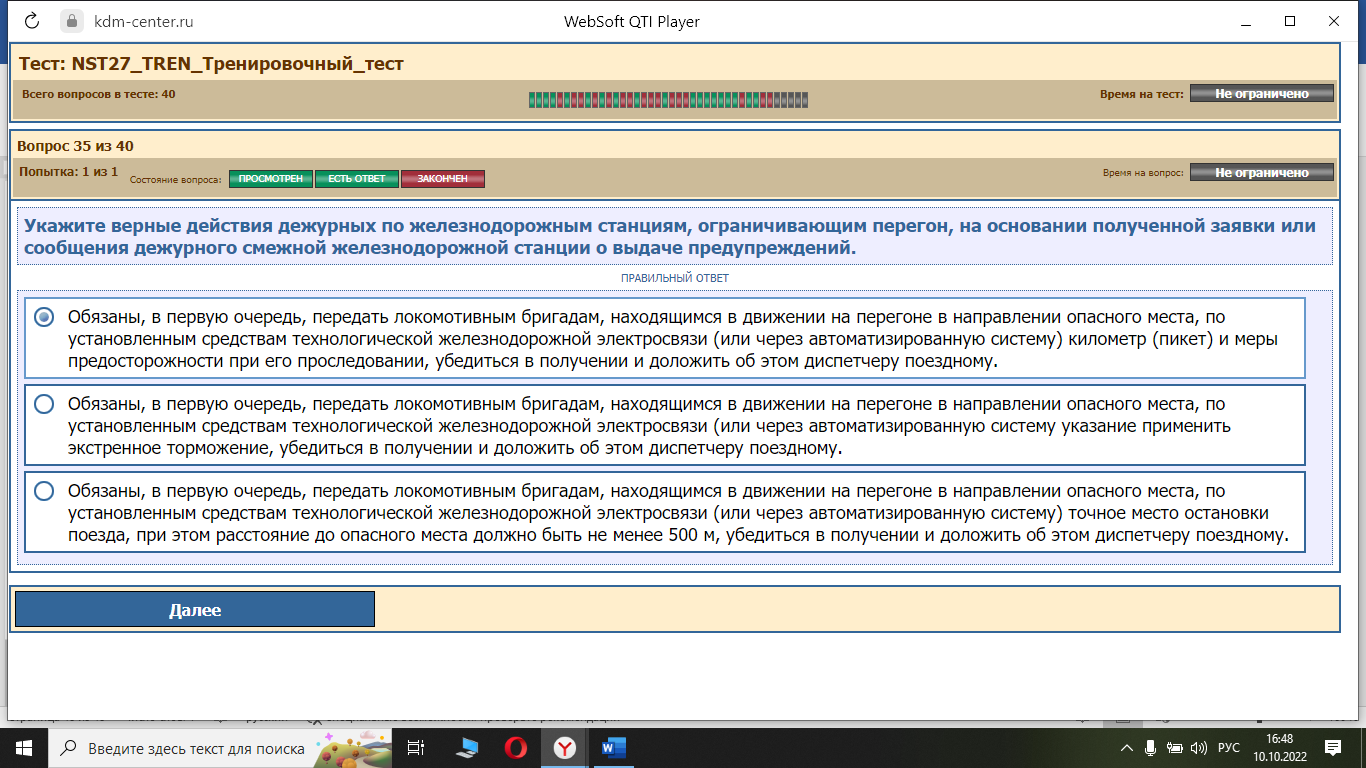The image size is (1366, 768).
Task: Minimize the WebSoft QTI Player window
Action: [1245, 21]
